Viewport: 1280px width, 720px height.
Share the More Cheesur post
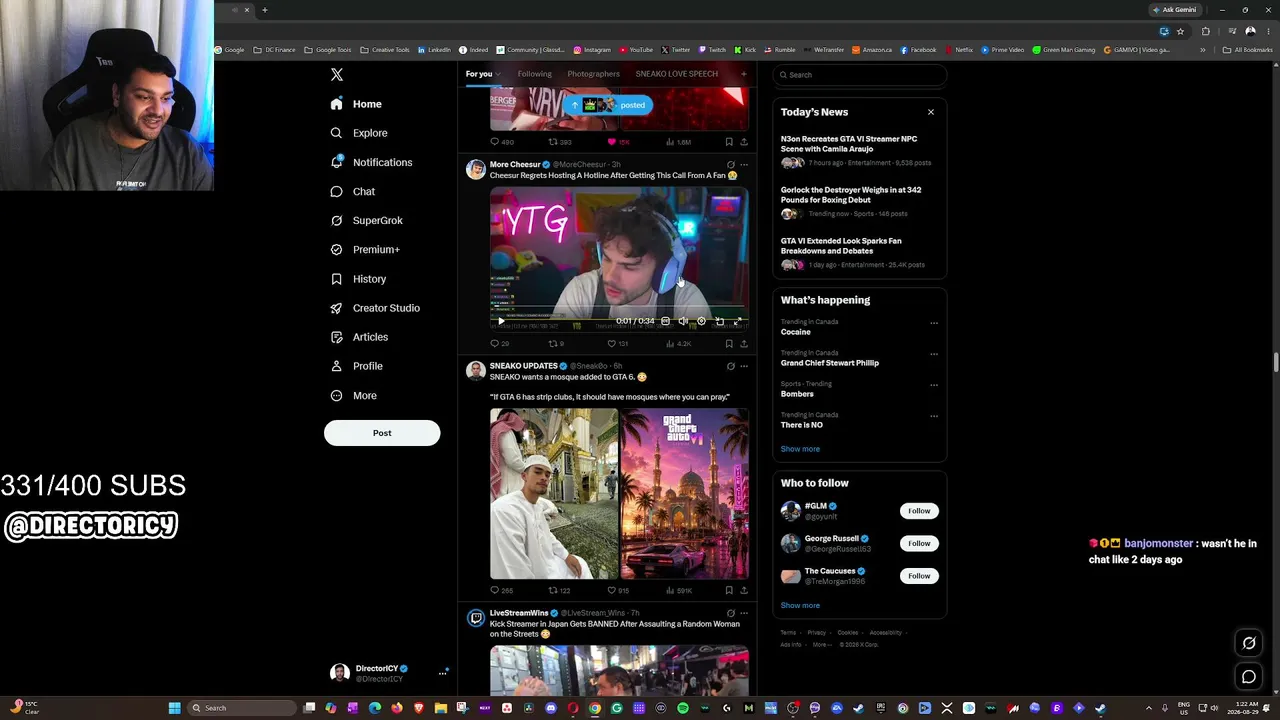(743, 343)
